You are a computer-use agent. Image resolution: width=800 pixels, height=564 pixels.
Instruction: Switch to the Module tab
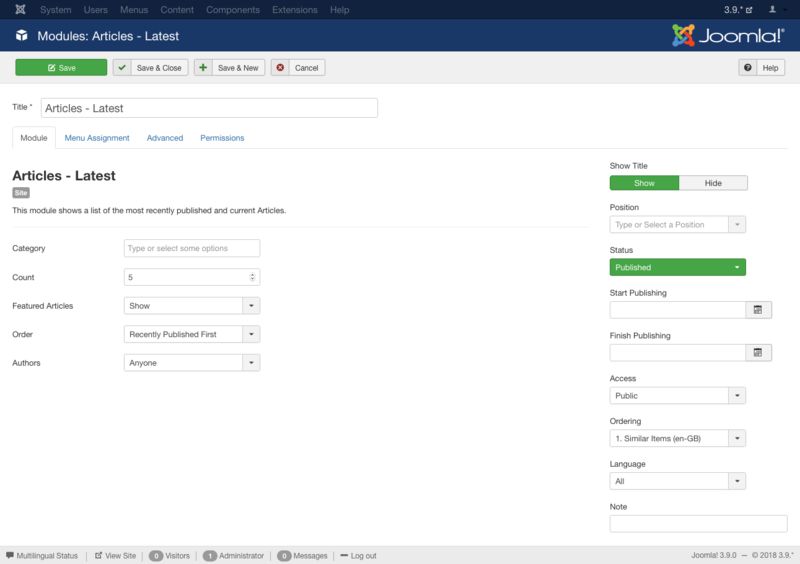click(x=34, y=138)
